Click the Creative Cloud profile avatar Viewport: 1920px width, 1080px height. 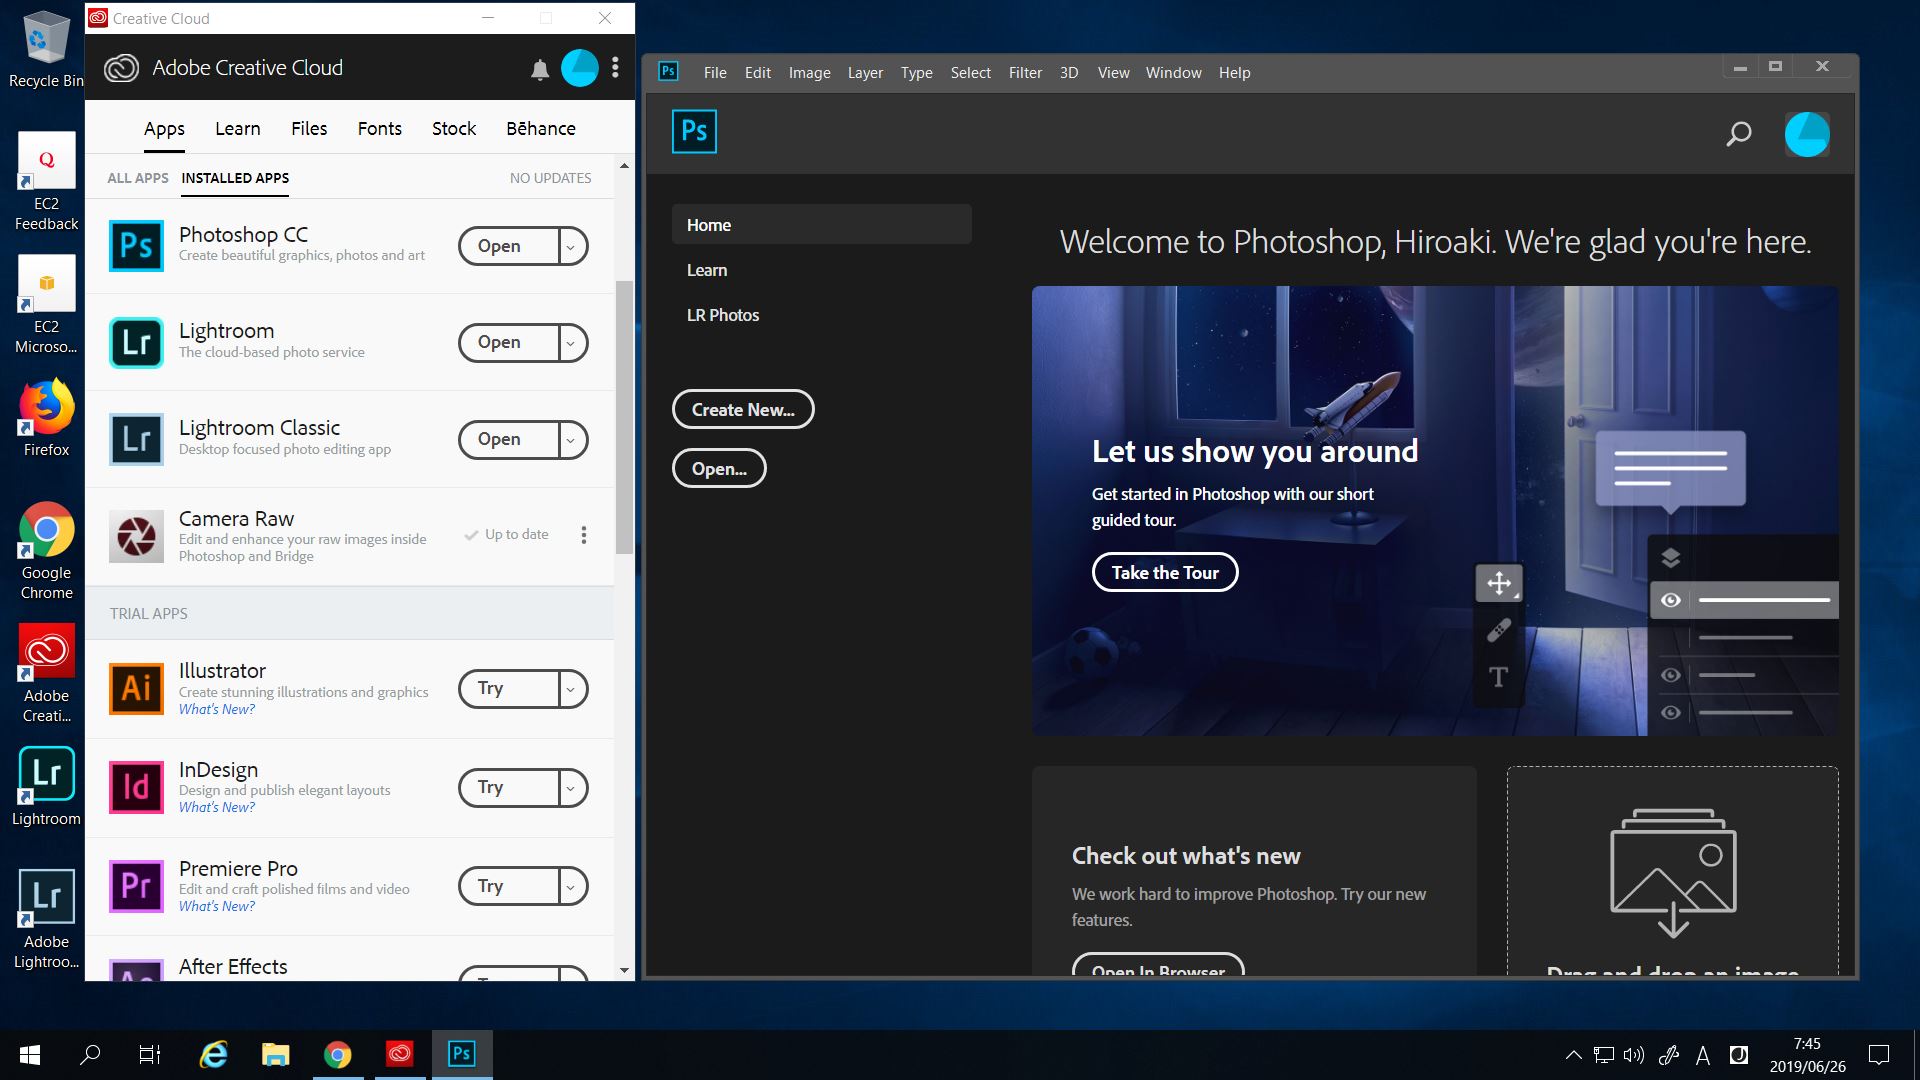580,68
